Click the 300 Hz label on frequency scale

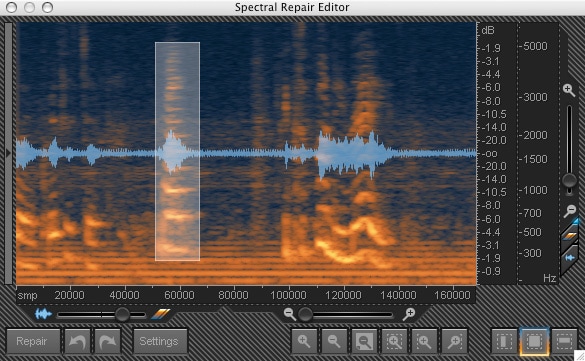pyautogui.click(x=532, y=253)
